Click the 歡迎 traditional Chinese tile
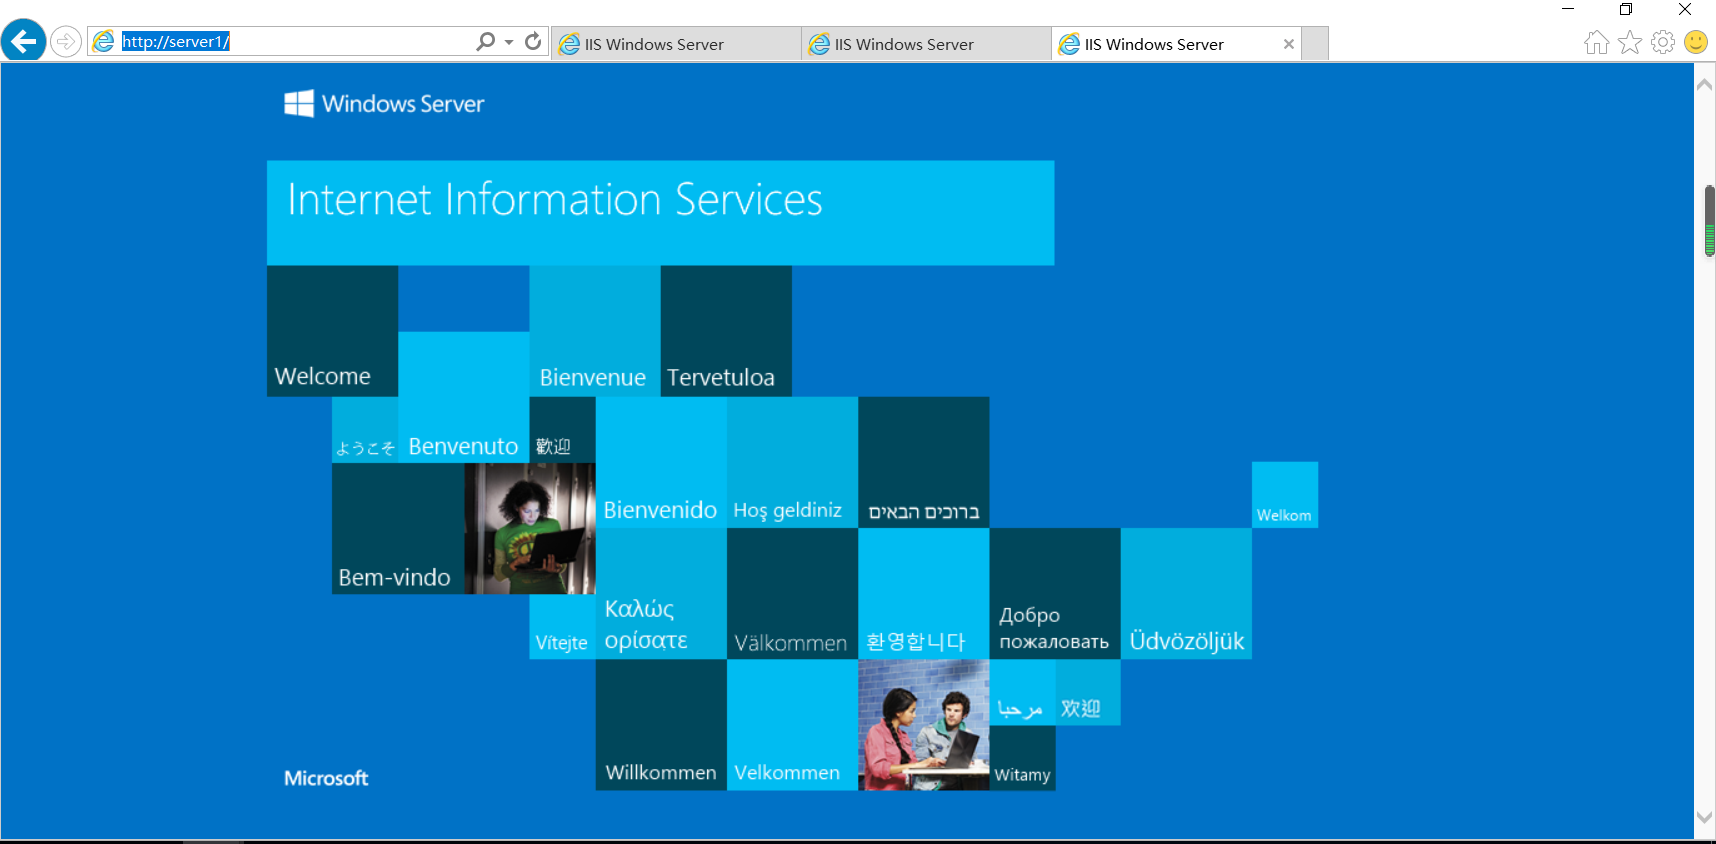Viewport: 1716px width, 844px height. 562,430
